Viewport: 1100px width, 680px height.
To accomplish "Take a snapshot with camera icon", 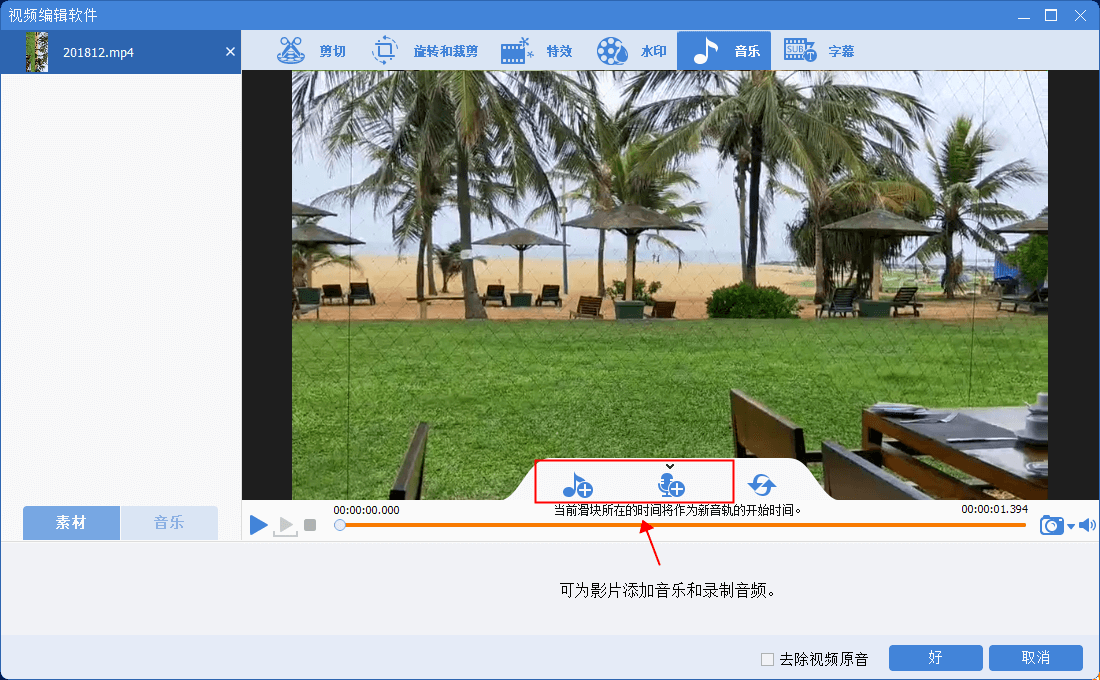I will (1051, 525).
